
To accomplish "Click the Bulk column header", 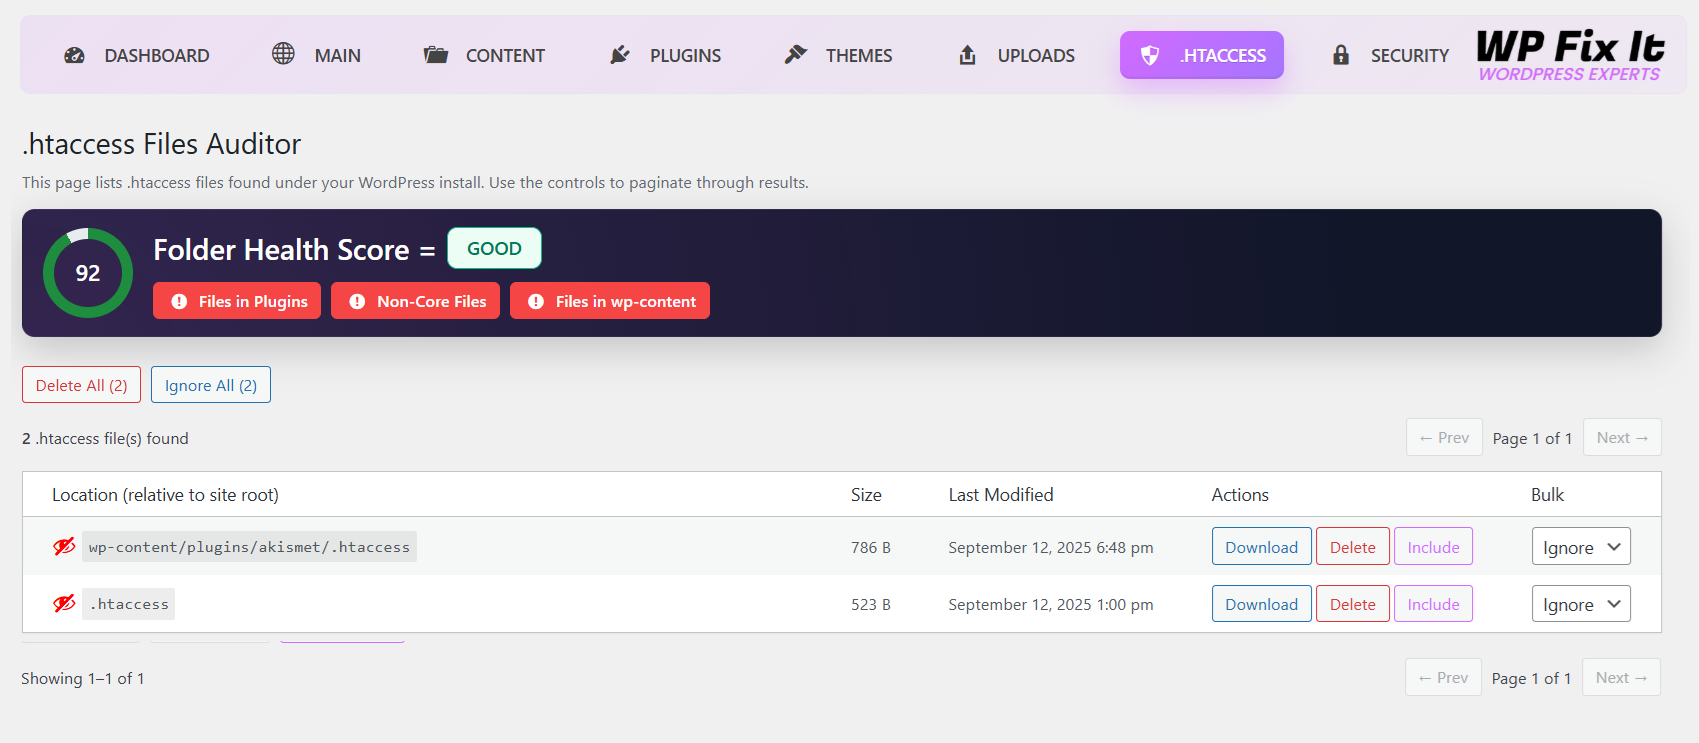I will [1547, 495].
